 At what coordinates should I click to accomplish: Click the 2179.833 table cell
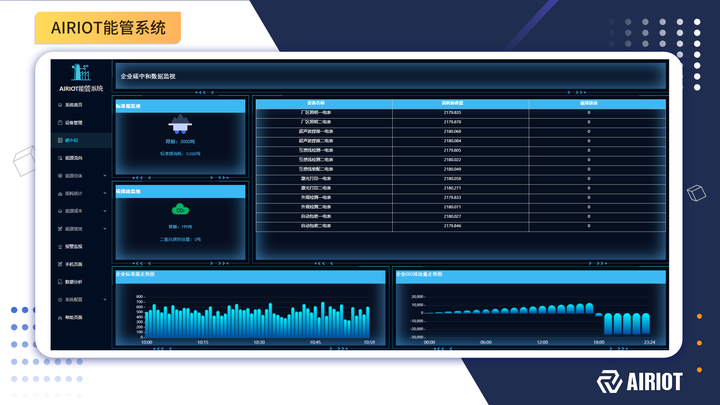(452, 197)
